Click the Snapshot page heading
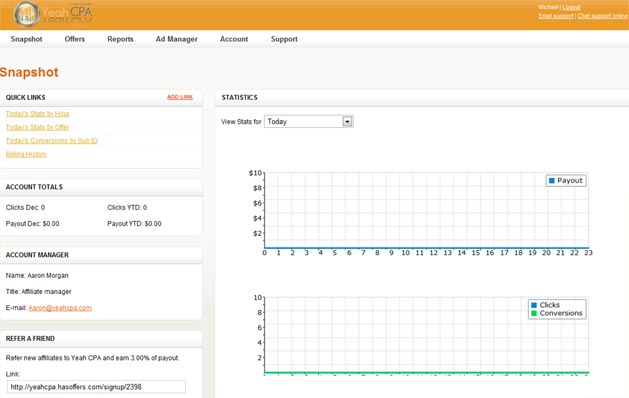Screen dimensions: 629x398 tap(29, 72)
